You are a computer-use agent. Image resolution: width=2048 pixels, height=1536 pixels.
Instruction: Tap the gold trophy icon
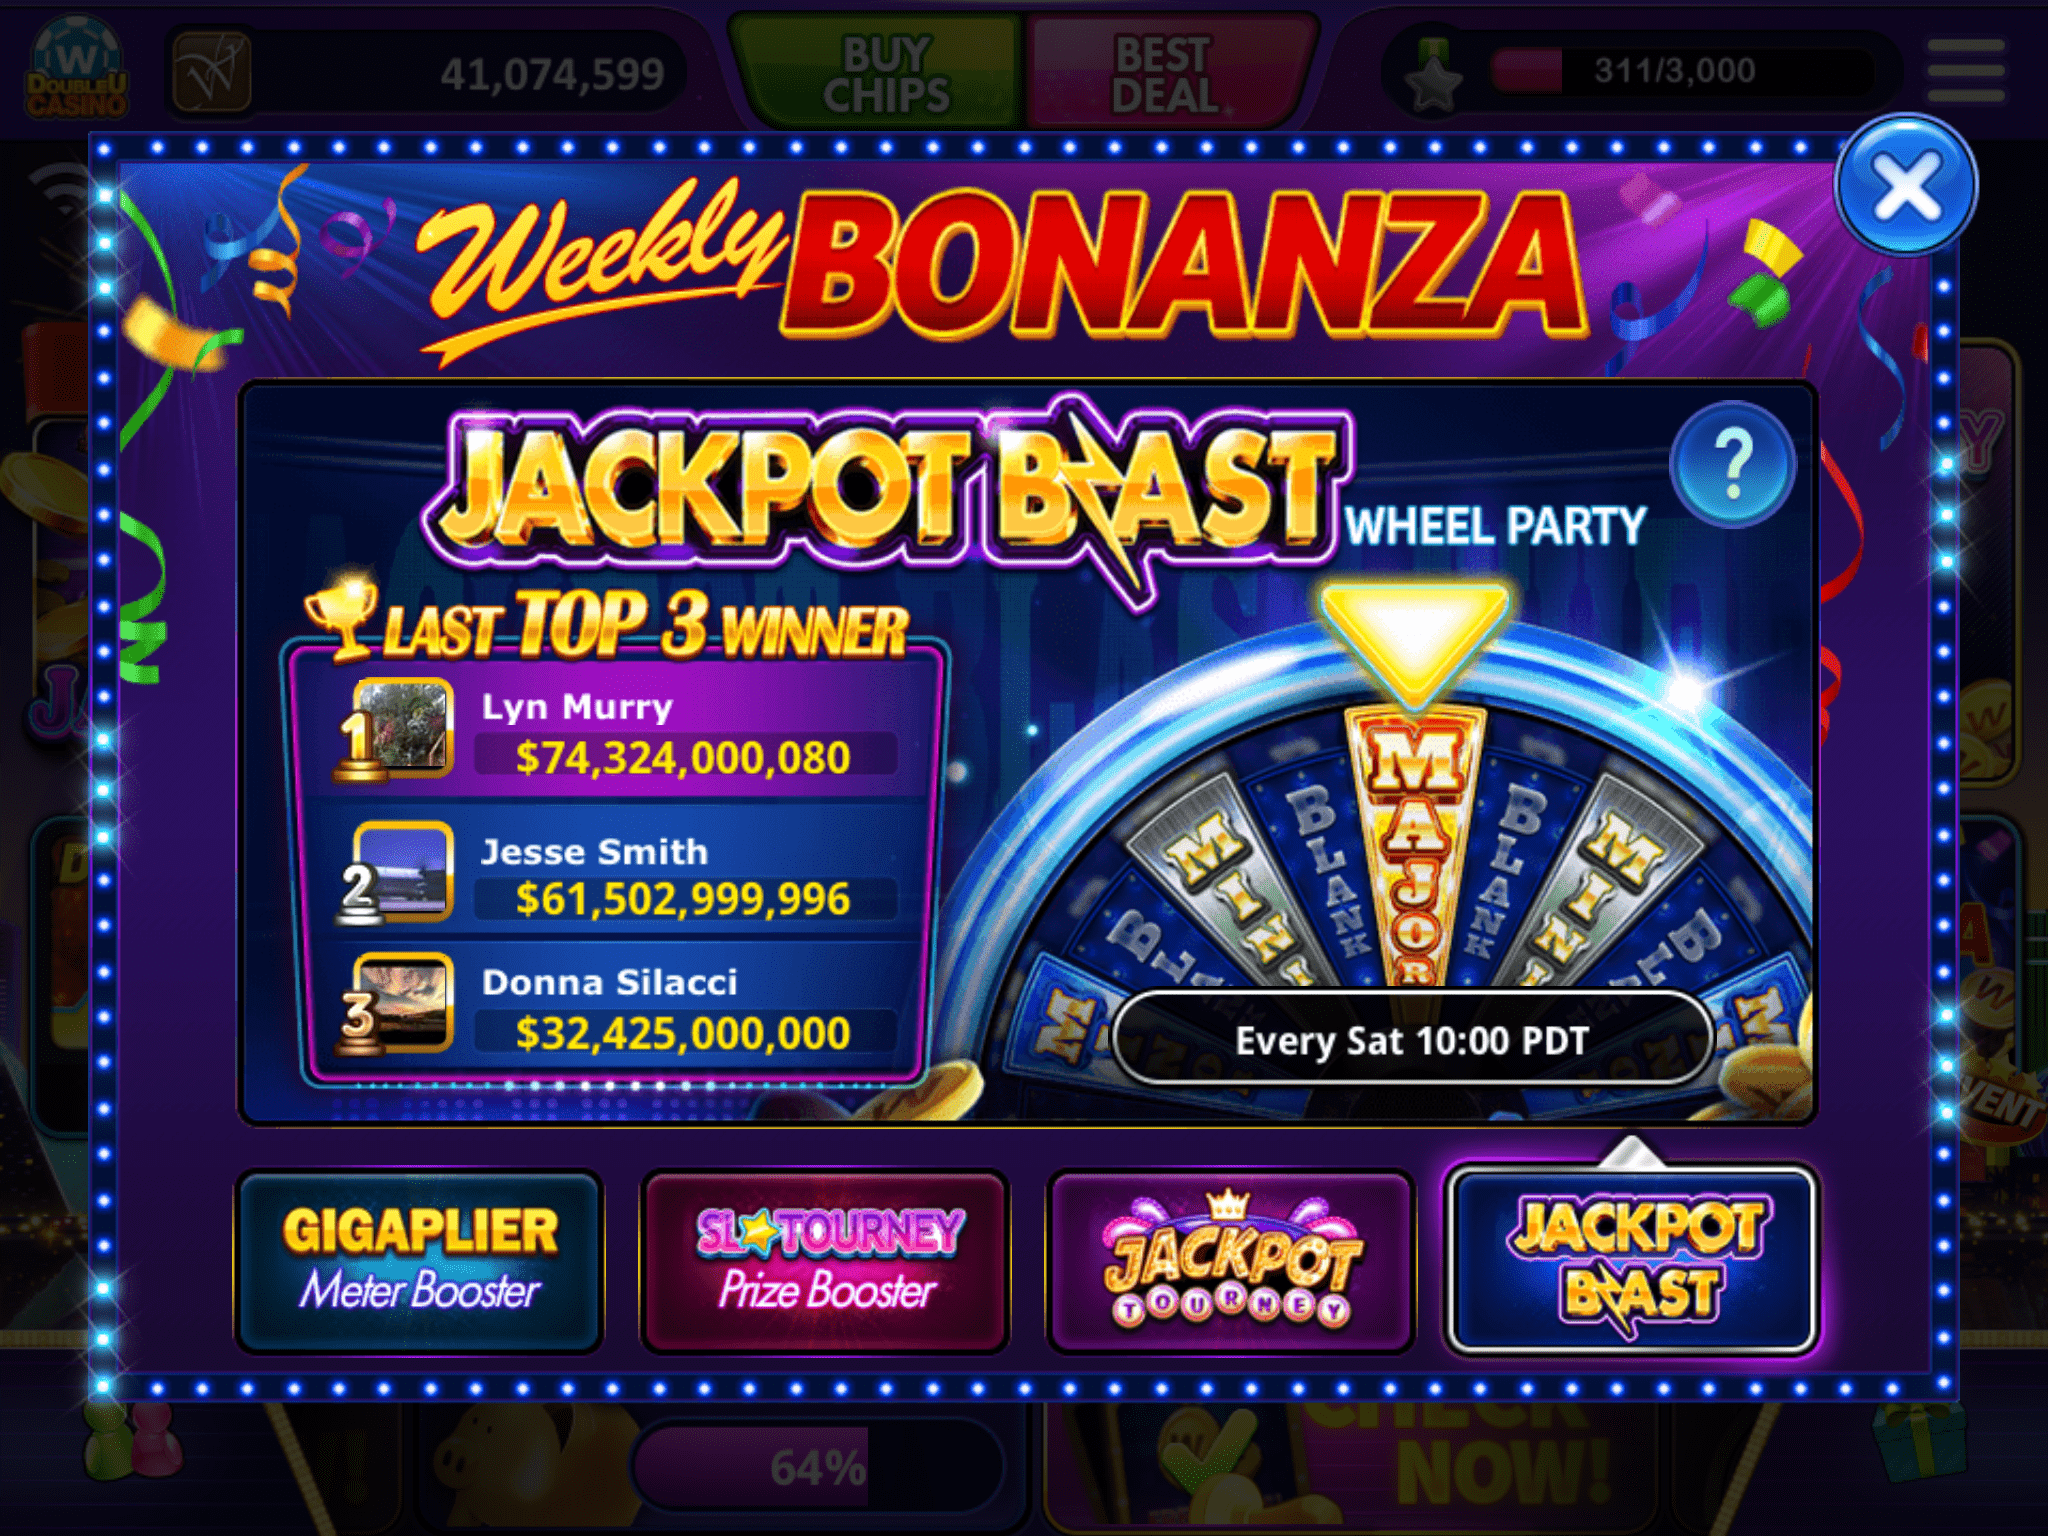tap(342, 617)
